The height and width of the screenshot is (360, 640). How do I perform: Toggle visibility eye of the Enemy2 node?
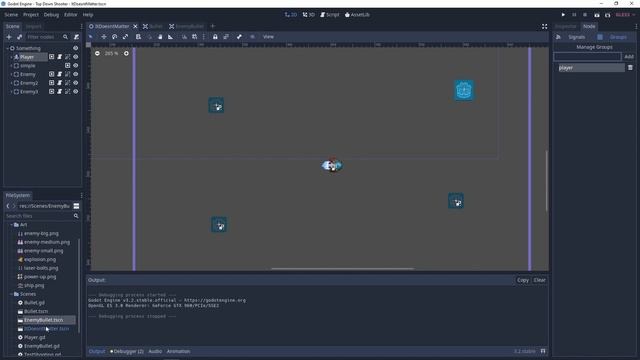(76, 83)
